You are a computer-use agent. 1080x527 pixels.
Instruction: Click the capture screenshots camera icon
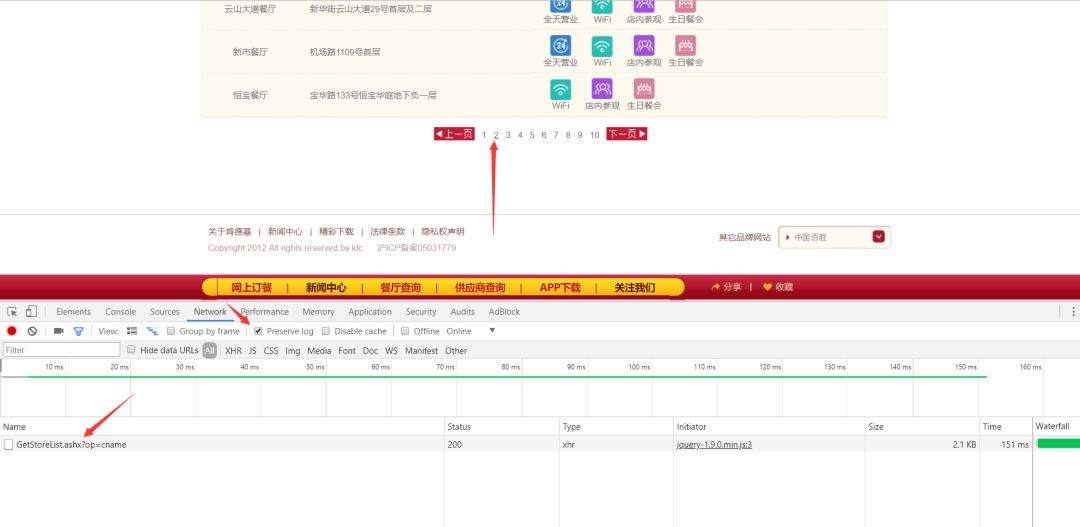click(59, 331)
